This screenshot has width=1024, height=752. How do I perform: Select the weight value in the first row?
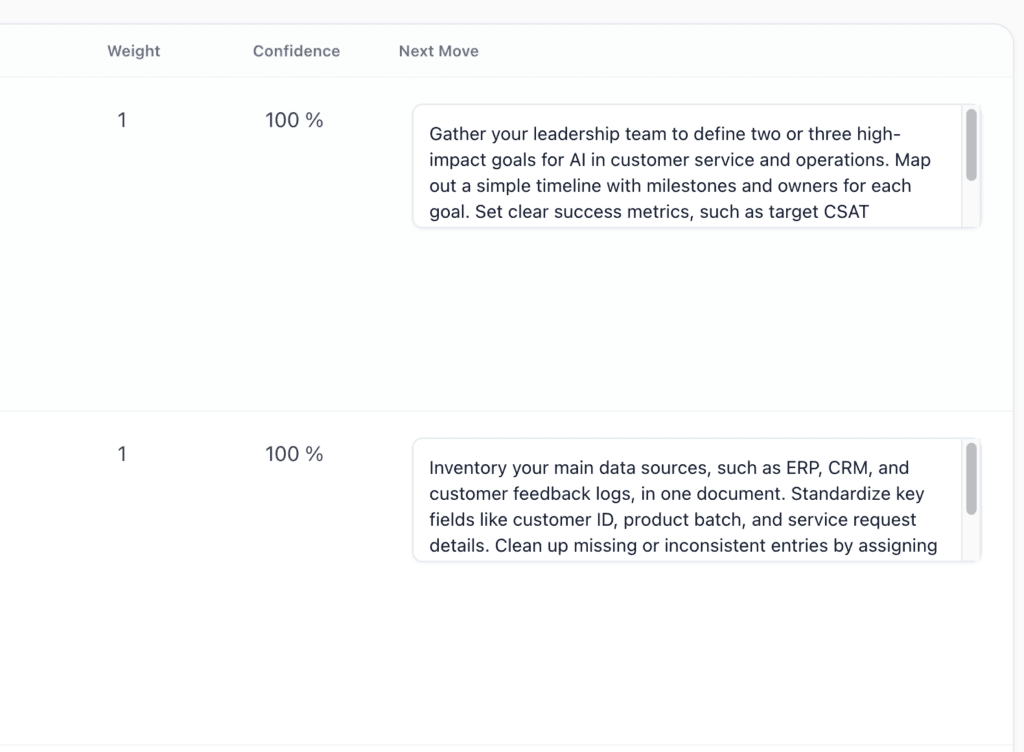coord(122,120)
